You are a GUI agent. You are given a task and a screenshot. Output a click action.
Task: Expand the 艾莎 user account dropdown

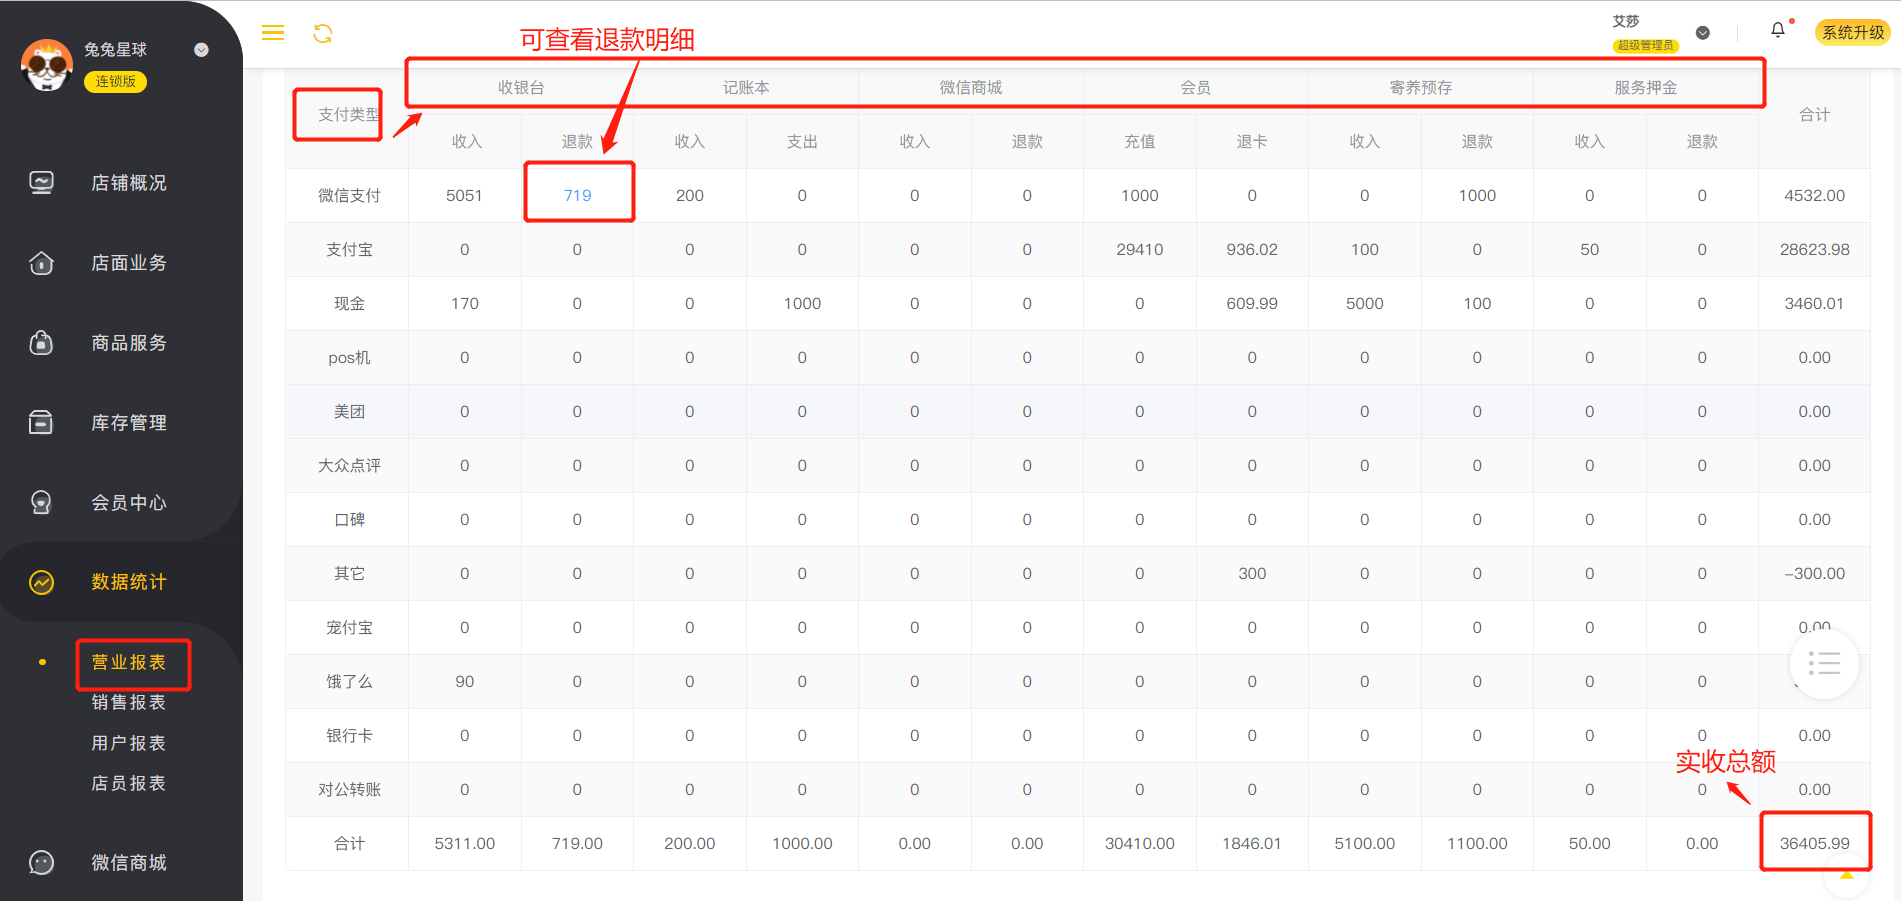point(1703,33)
